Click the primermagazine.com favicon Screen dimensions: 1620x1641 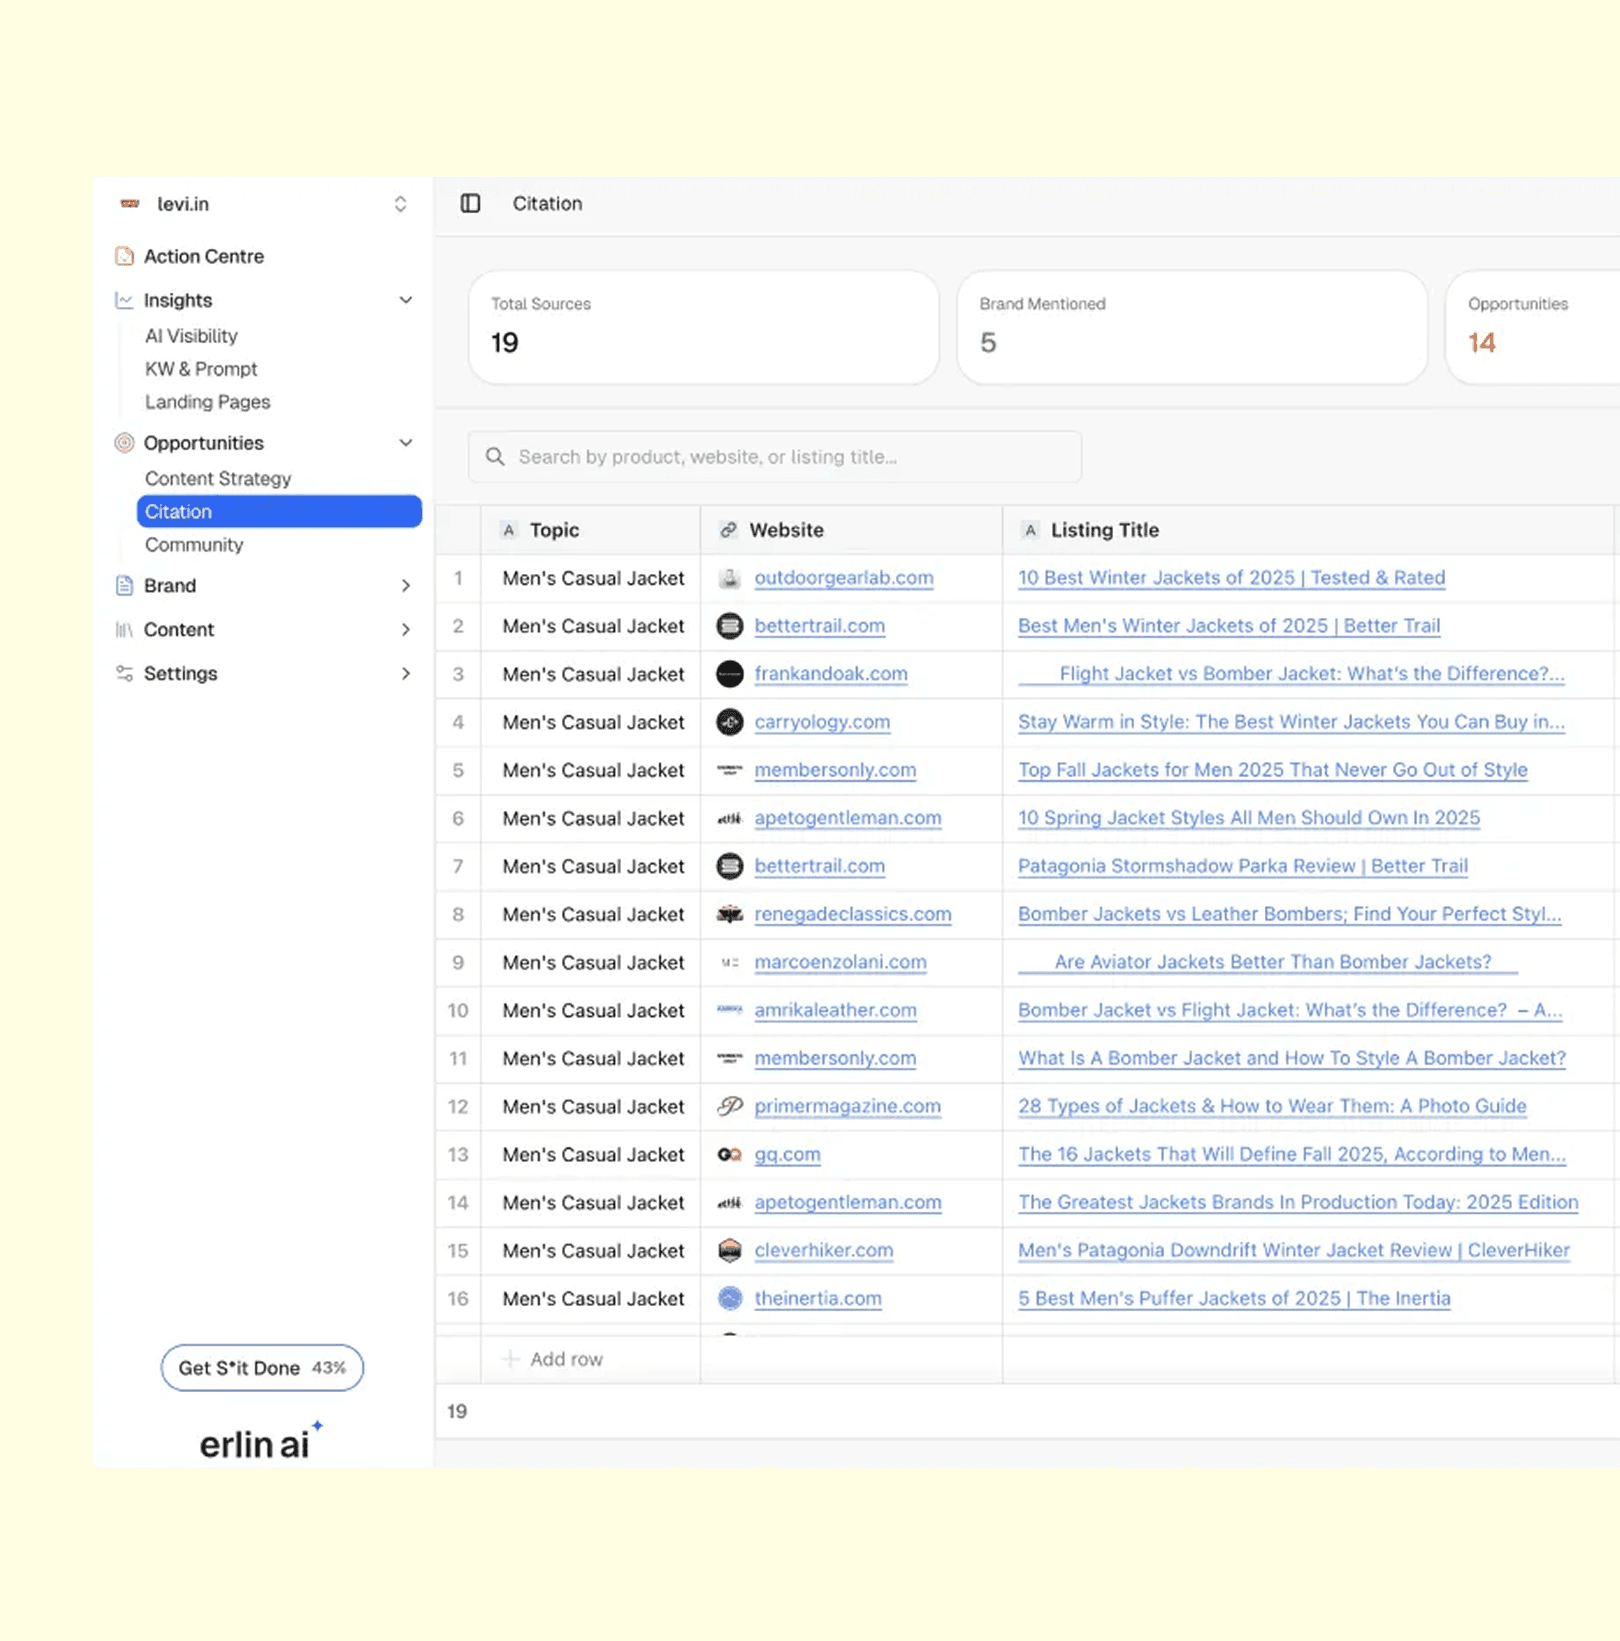click(x=730, y=1106)
